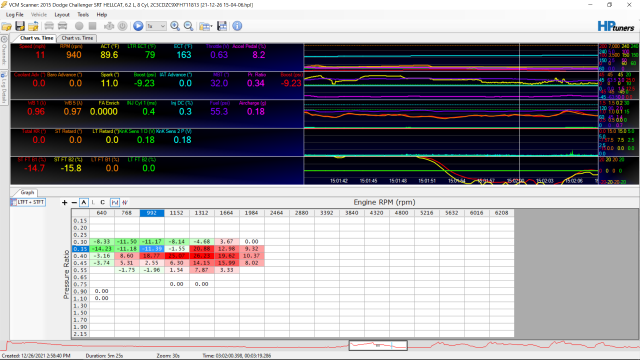Open the Help menu
Image resolution: width=640 pixels, height=360 pixels.
click(x=102, y=15)
